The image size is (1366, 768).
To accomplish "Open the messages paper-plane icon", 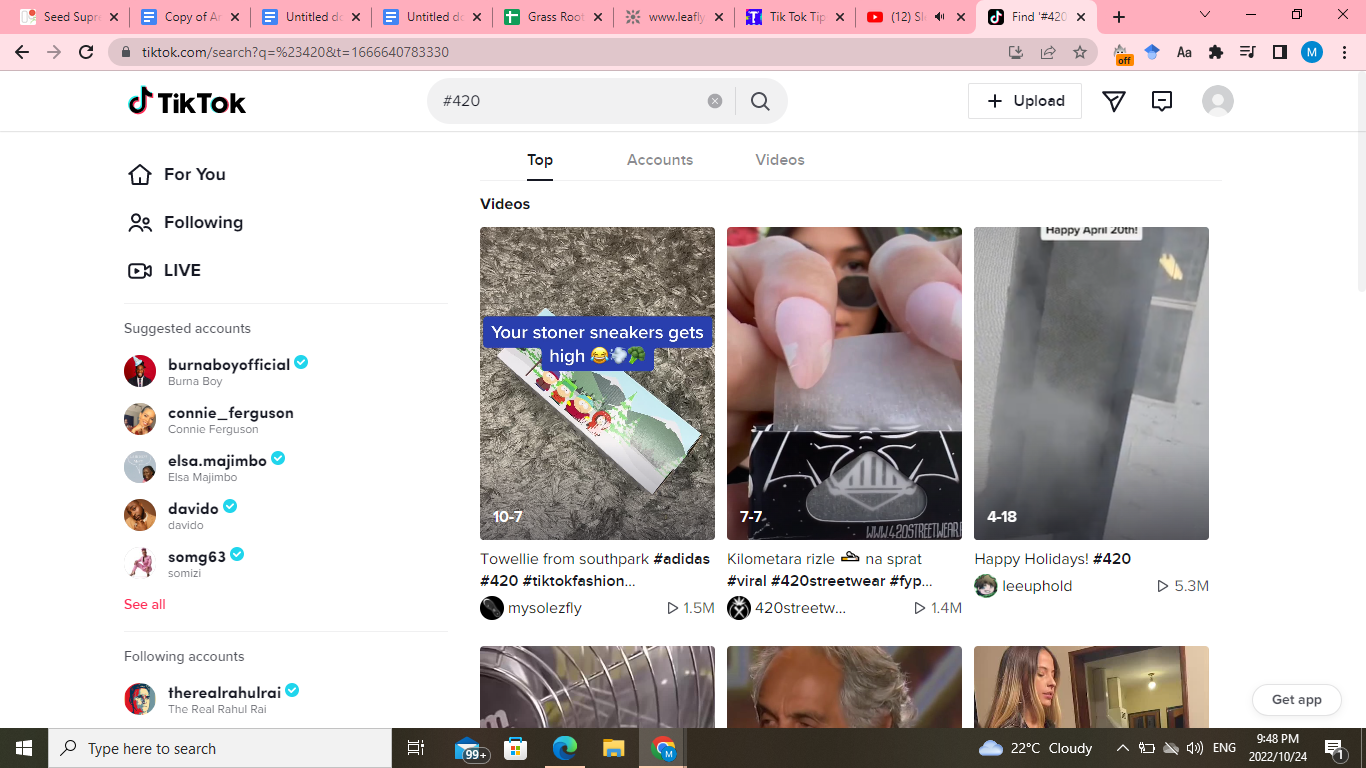I will [x=1114, y=101].
